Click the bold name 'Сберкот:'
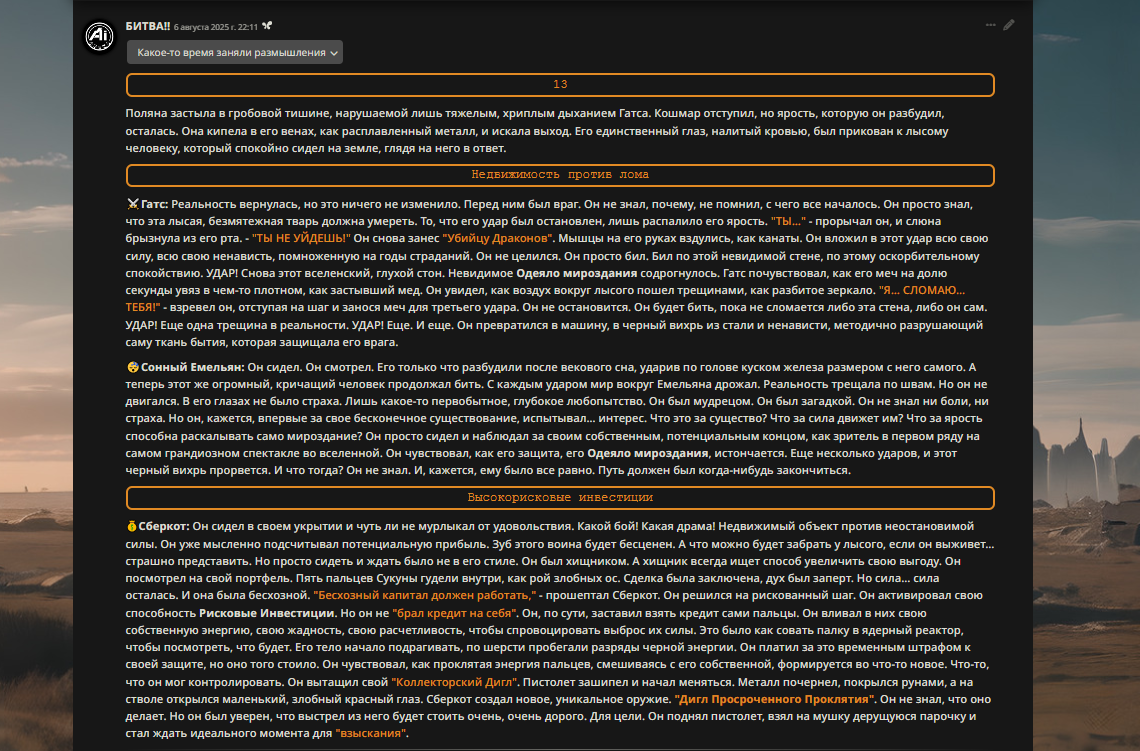 [x=164, y=526]
